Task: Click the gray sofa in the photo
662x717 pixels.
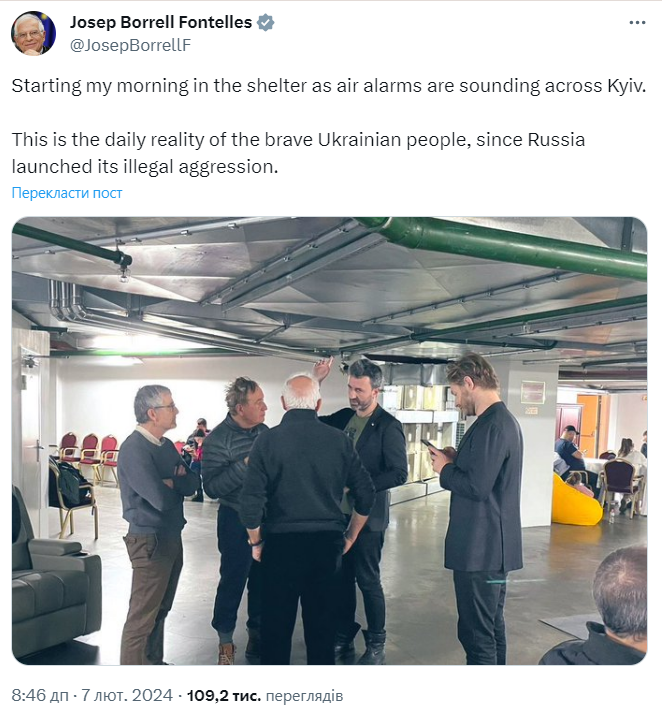Action: point(56,576)
